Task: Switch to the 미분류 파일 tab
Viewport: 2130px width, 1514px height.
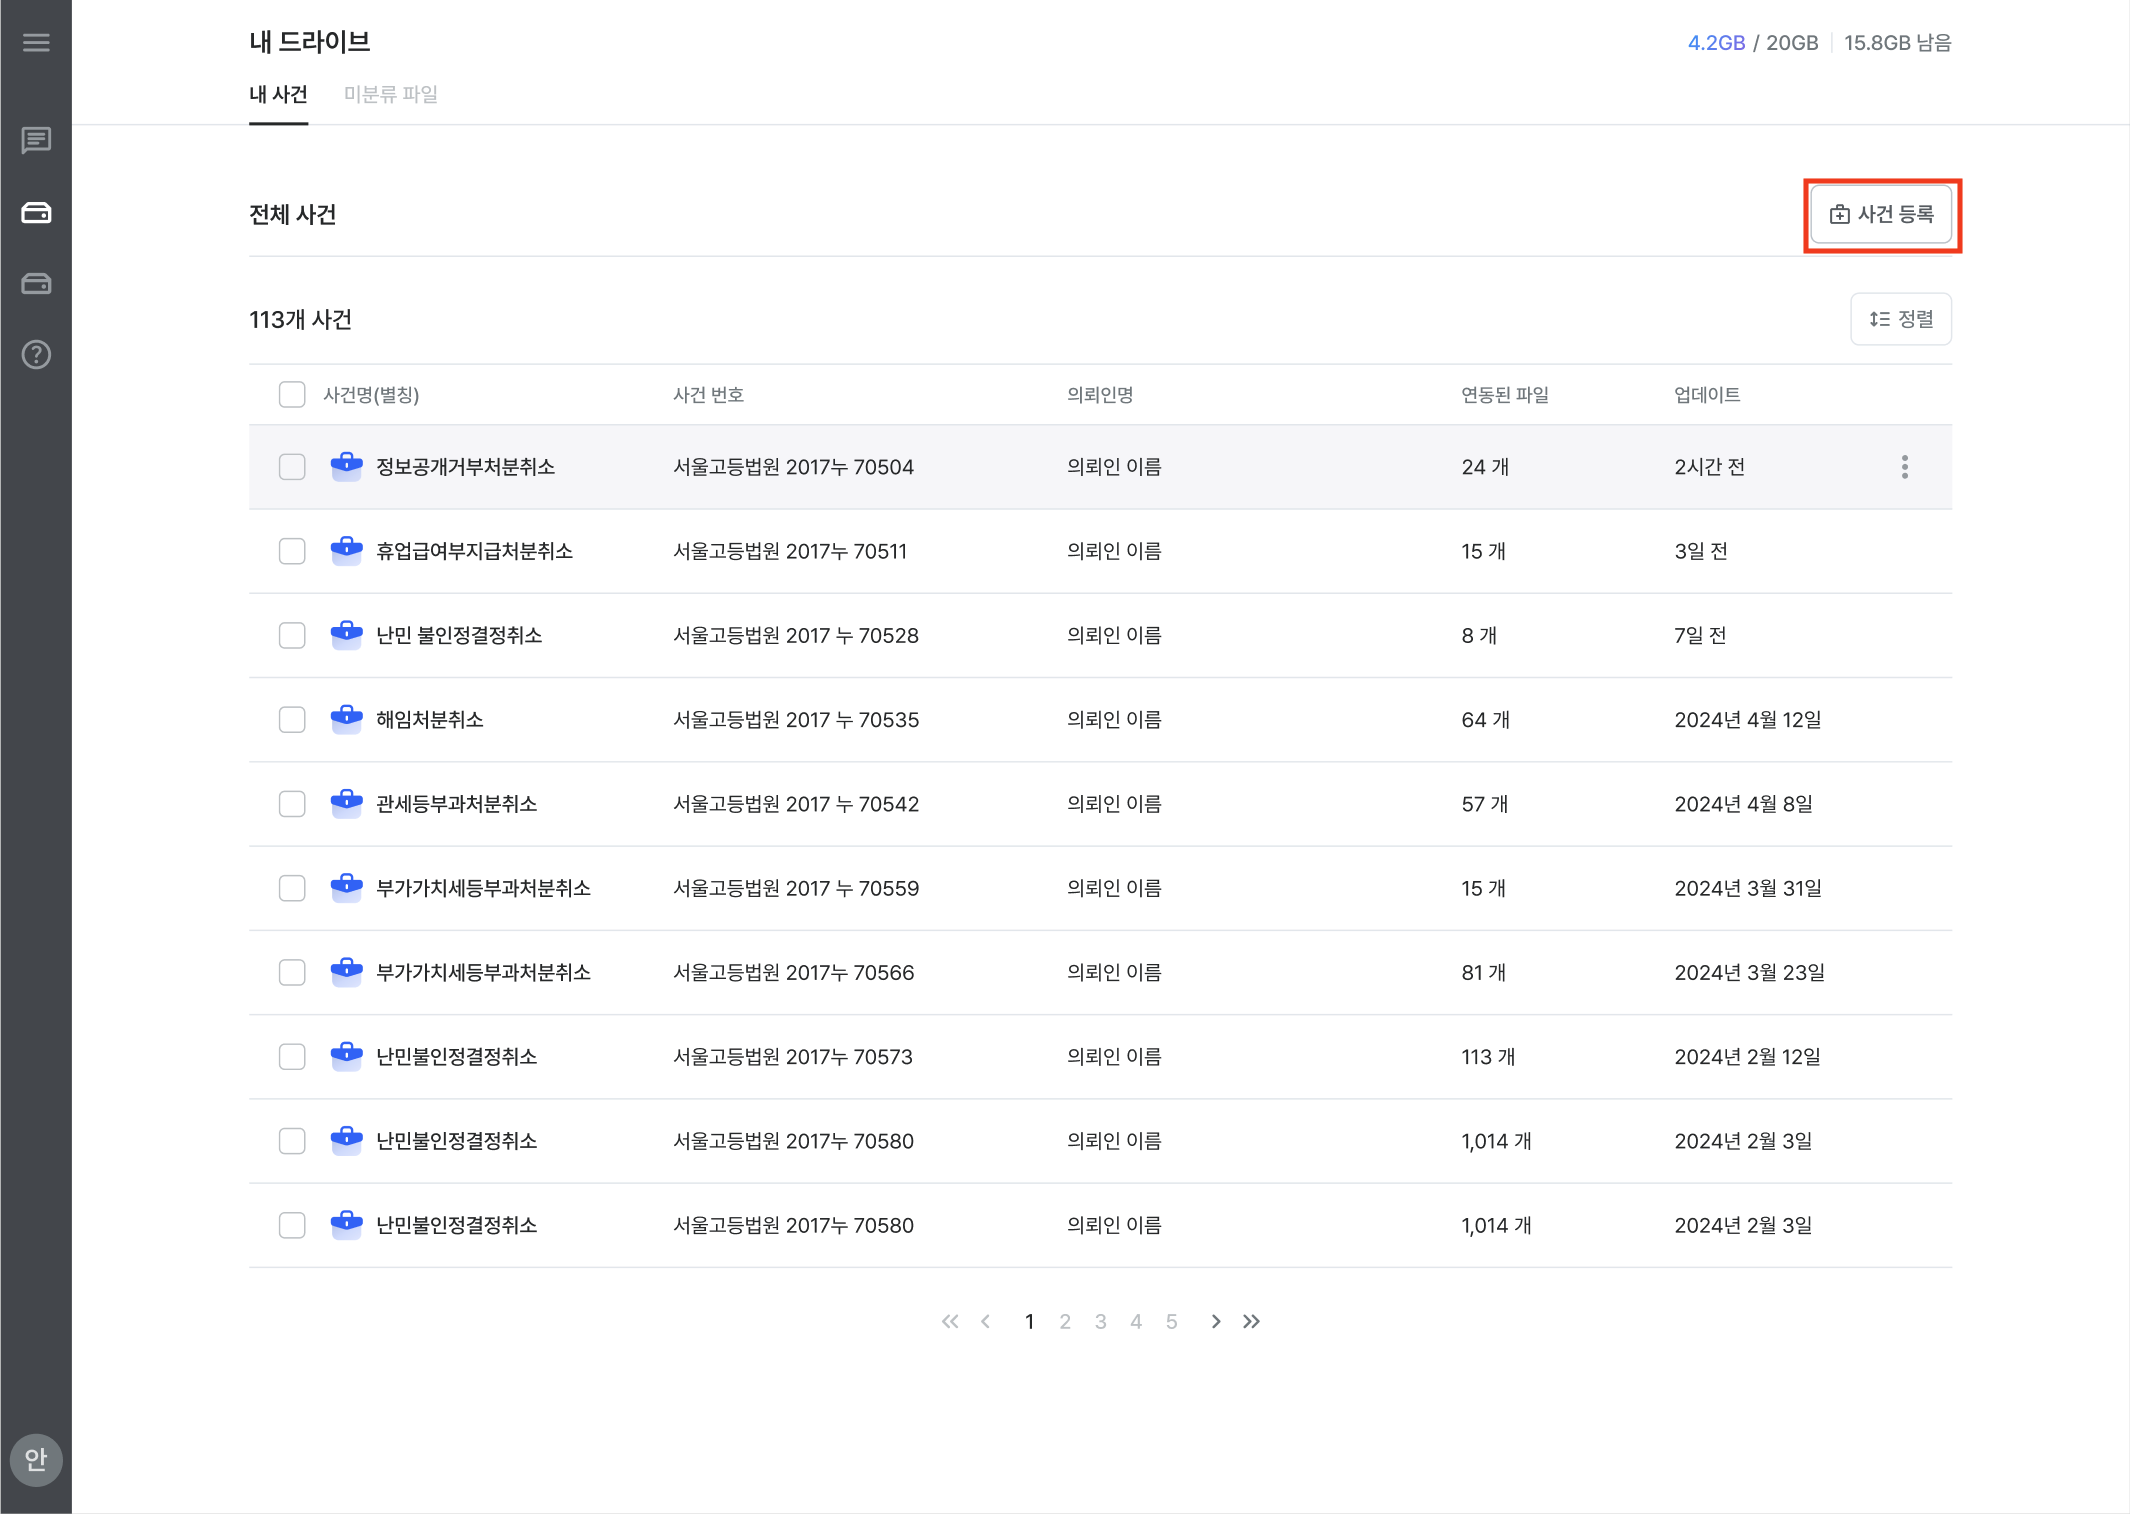Action: click(391, 94)
